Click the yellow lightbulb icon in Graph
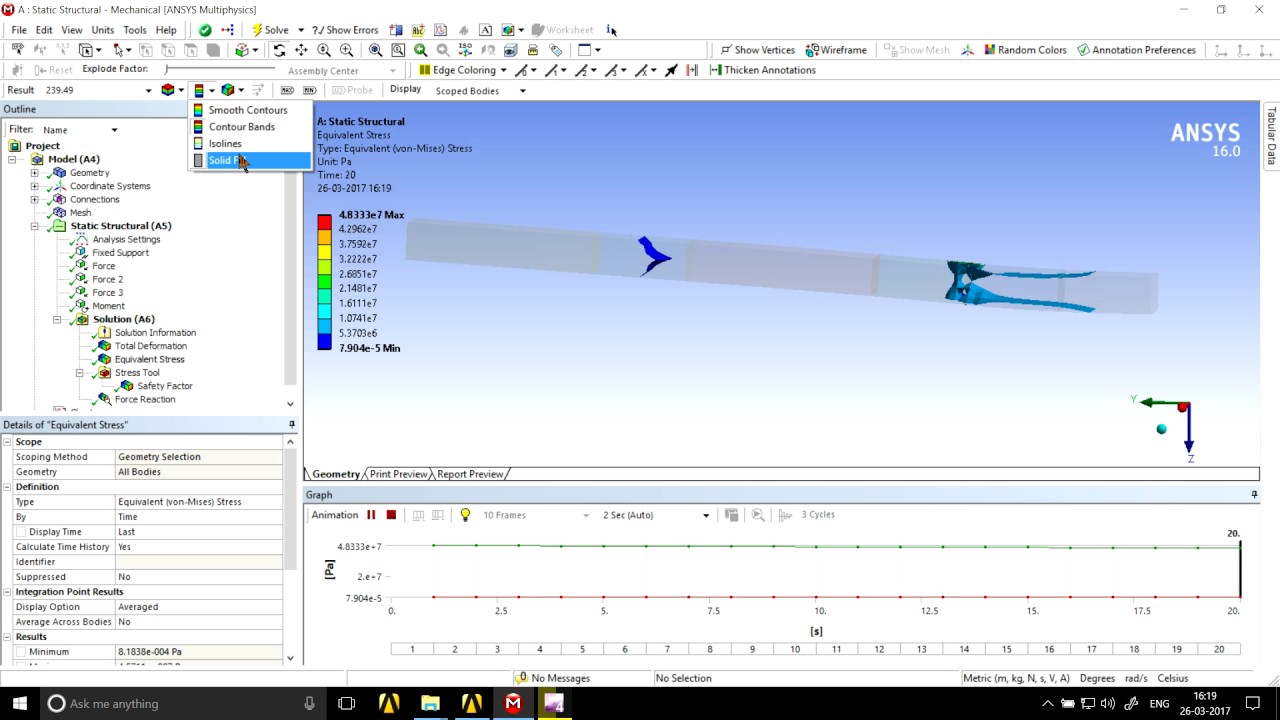Screen dimensions: 1280x720 coord(465,515)
